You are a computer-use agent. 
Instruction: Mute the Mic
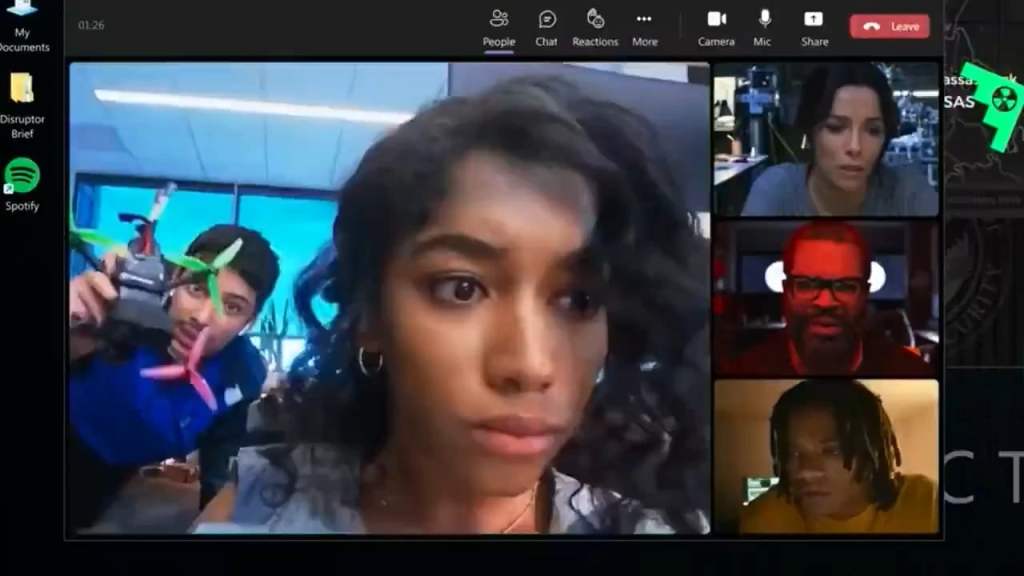tap(763, 27)
